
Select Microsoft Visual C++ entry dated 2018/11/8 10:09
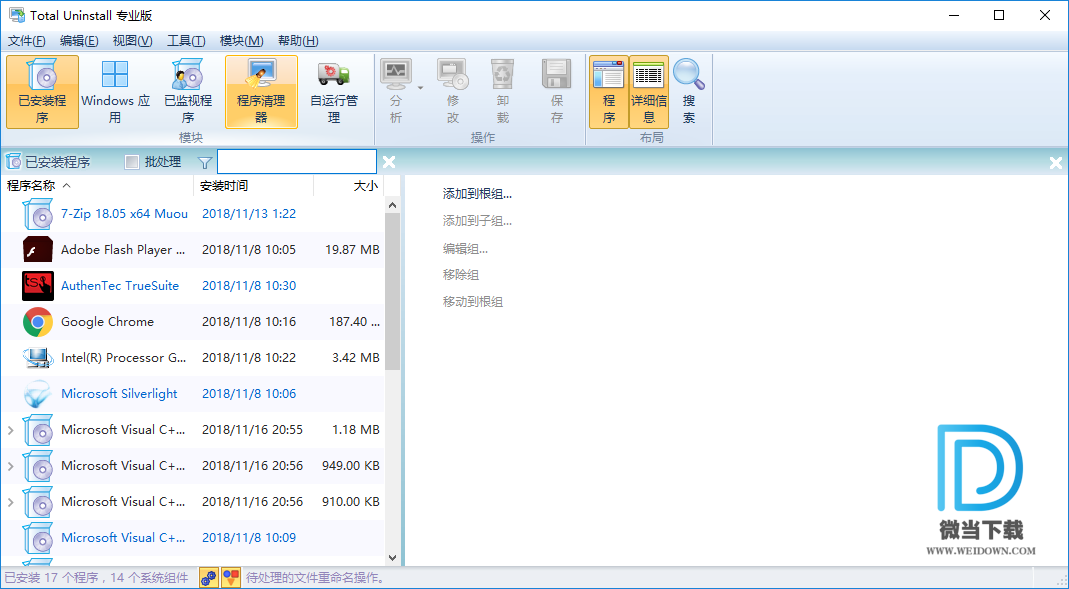[193, 538]
